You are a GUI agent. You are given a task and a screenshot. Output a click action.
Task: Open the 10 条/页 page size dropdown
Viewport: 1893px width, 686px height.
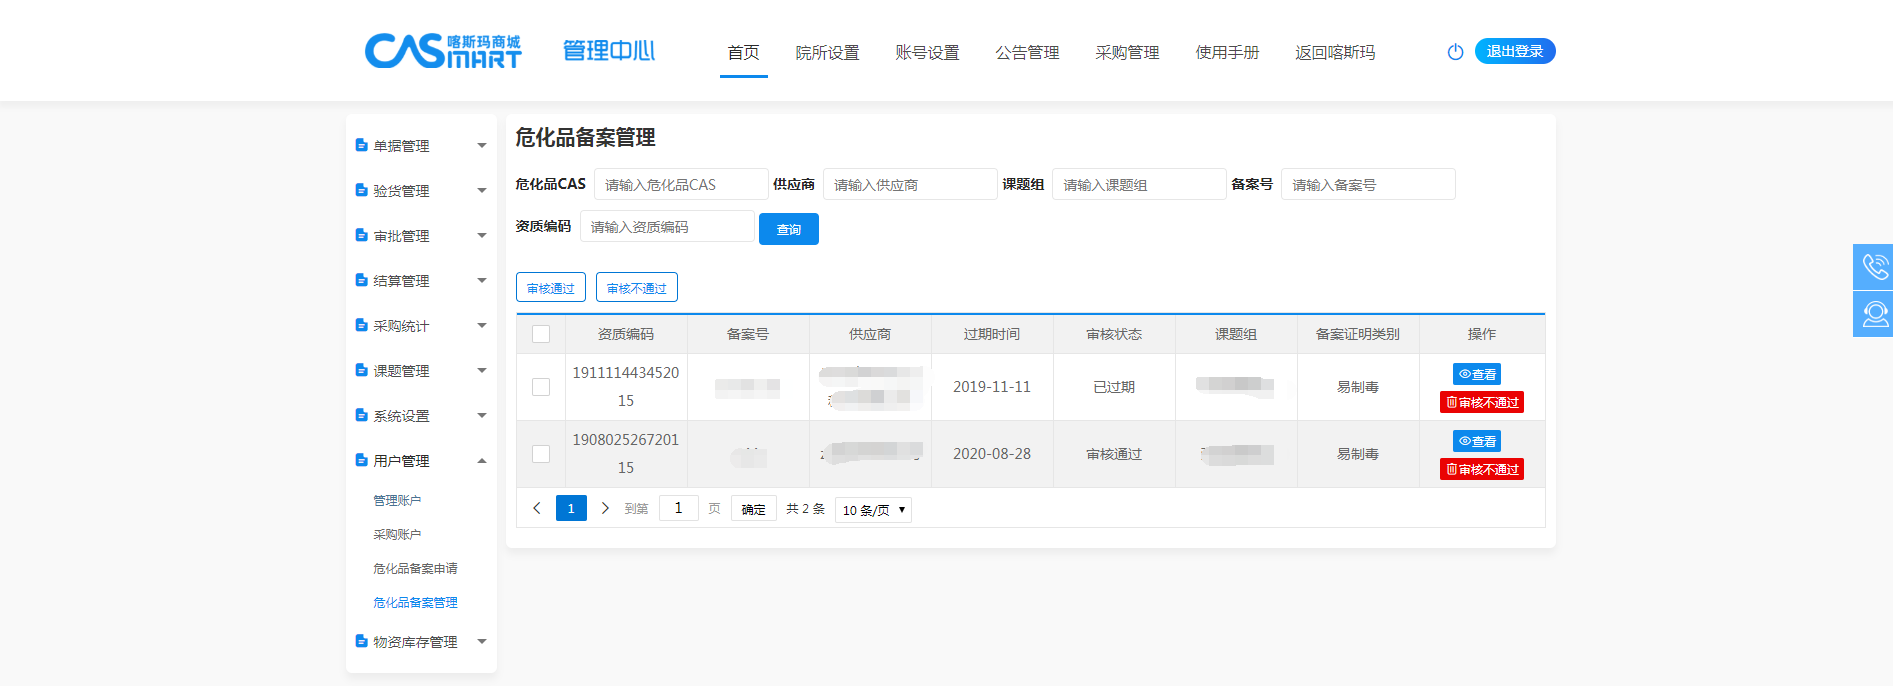pos(873,510)
